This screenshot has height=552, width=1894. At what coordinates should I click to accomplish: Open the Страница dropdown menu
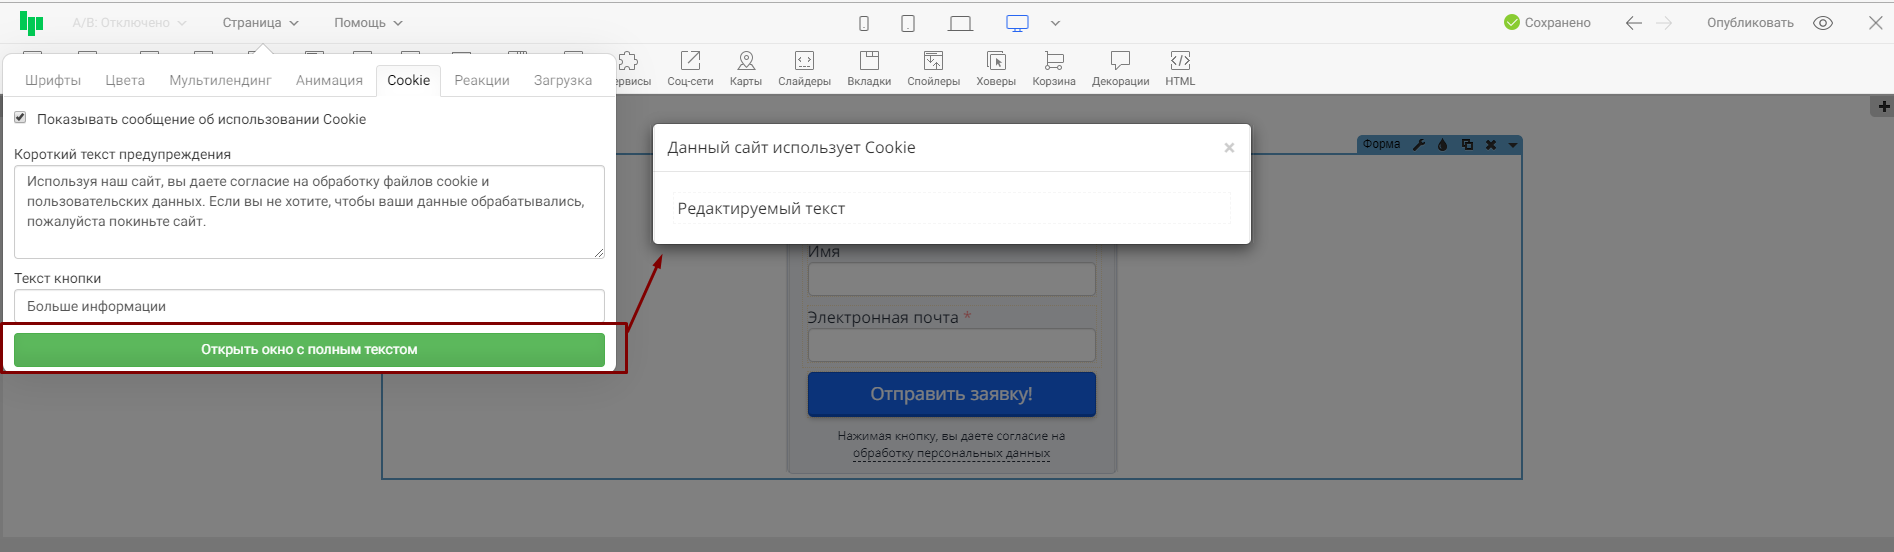[x=260, y=23]
